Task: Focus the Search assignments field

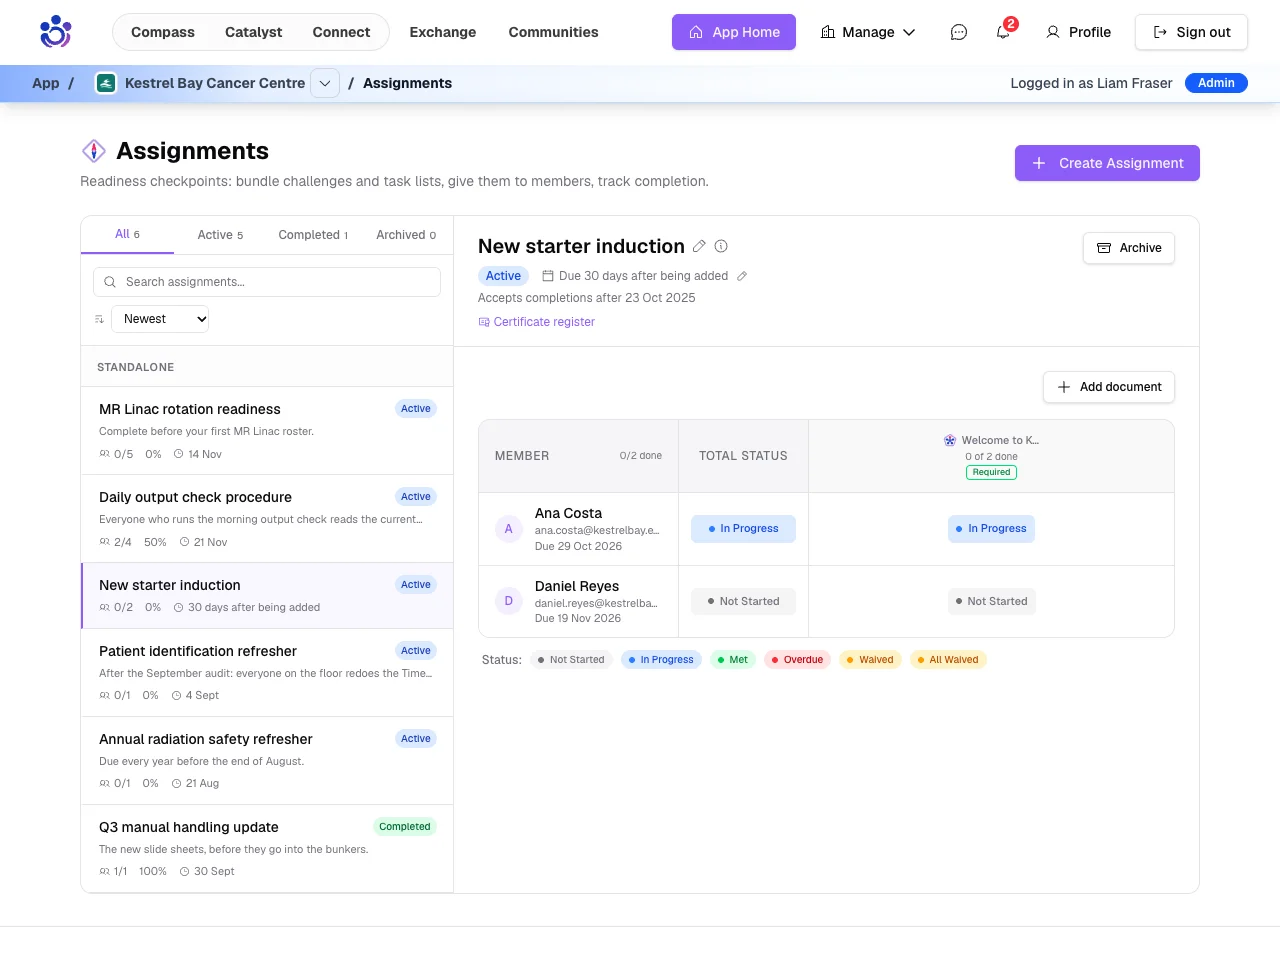Action: point(267,282)
